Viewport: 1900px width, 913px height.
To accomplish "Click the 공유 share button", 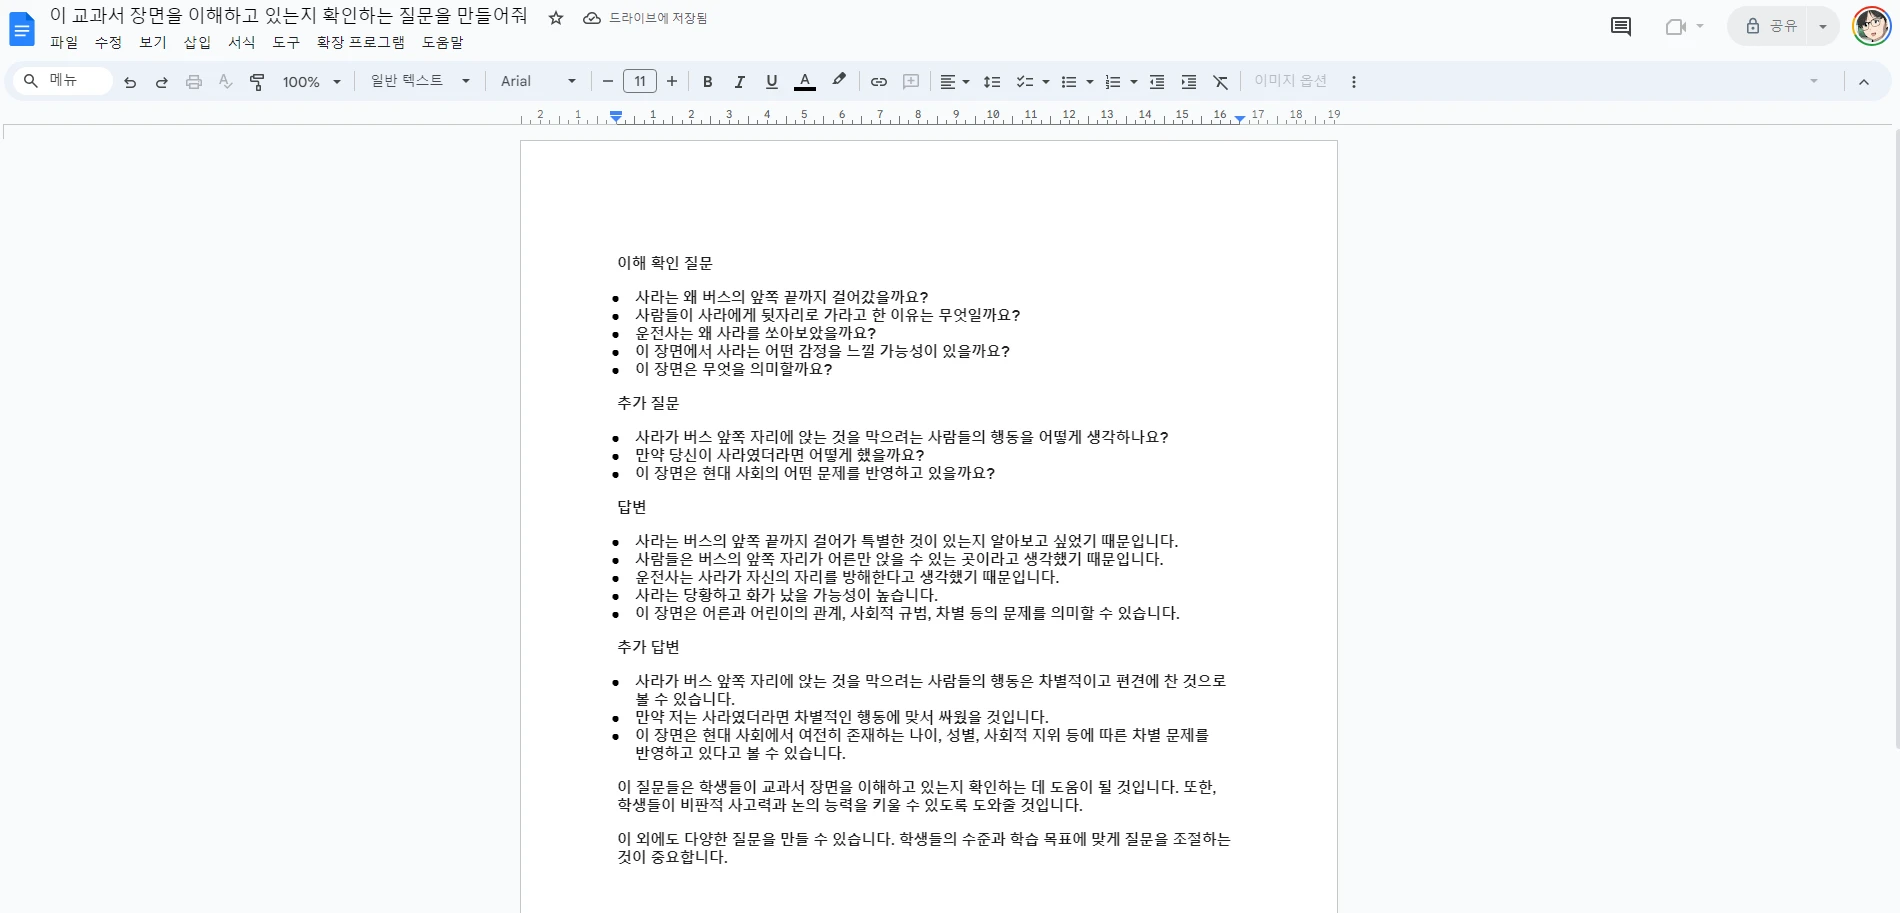I will [x=1772, y=27].
